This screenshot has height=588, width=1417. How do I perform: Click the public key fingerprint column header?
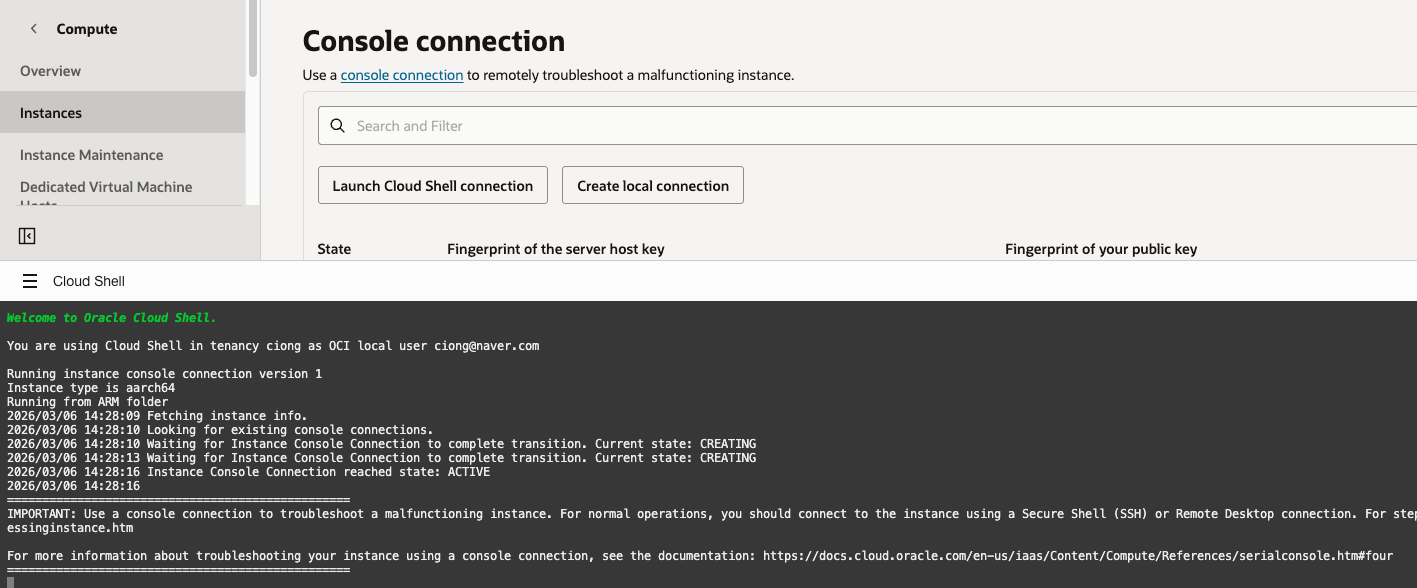pyautogui.click(x=1101, y=249)
